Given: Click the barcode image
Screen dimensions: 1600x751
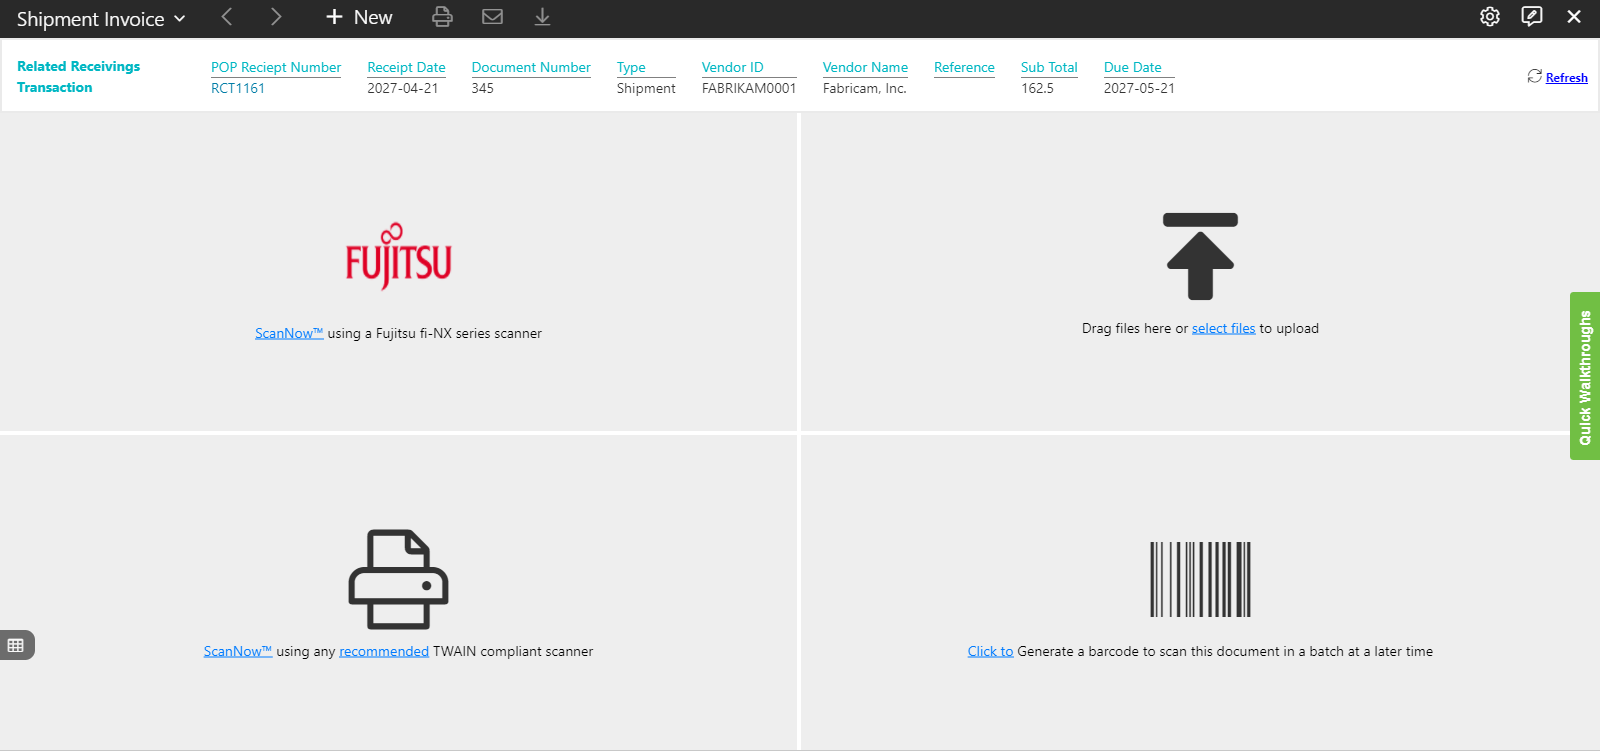Looking at the screenshot, I should pyautogui.click(x=1200, y=579).
